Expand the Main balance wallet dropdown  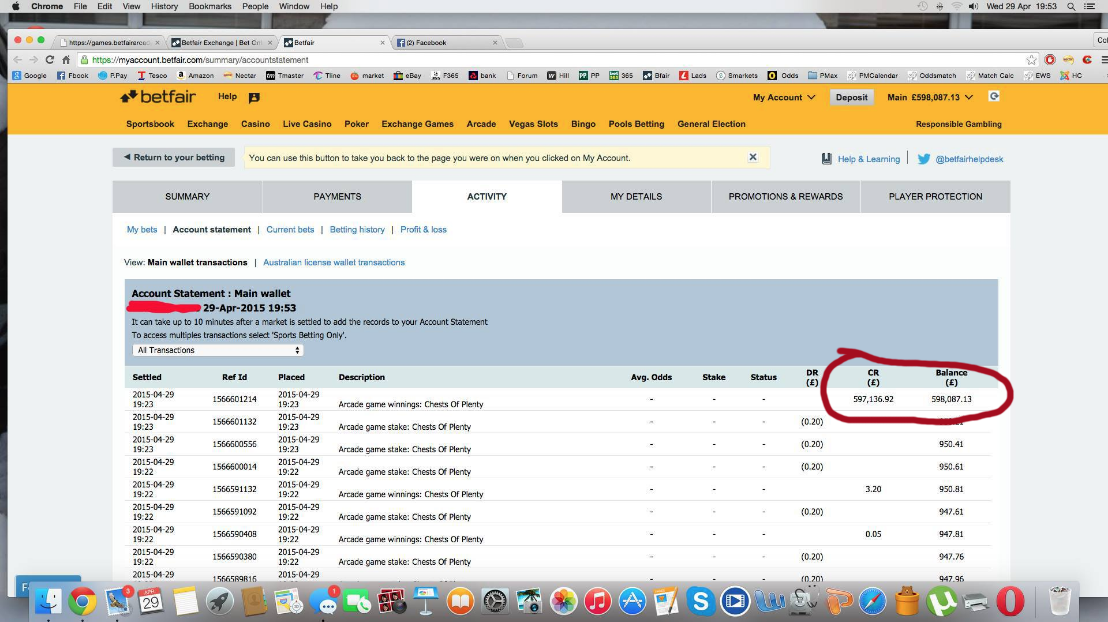point(930,98)
